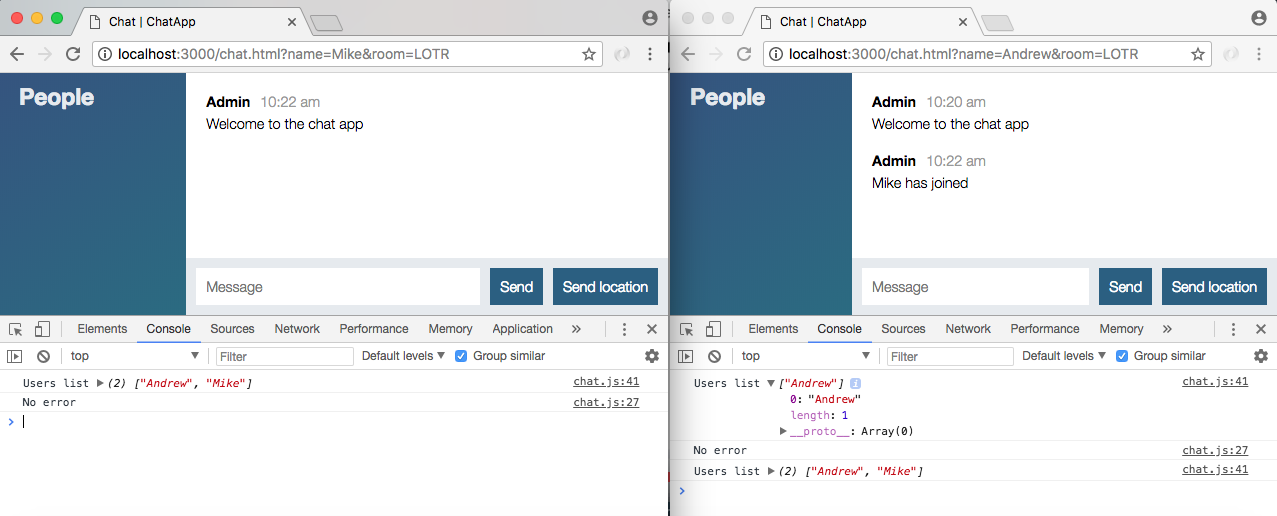Go forward in Andrew's browser window
Screen dimensions: 1277x516
click(715, 54)
